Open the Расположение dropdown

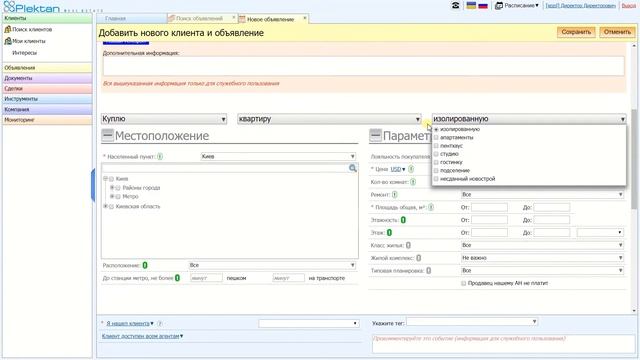click(273, 265)
